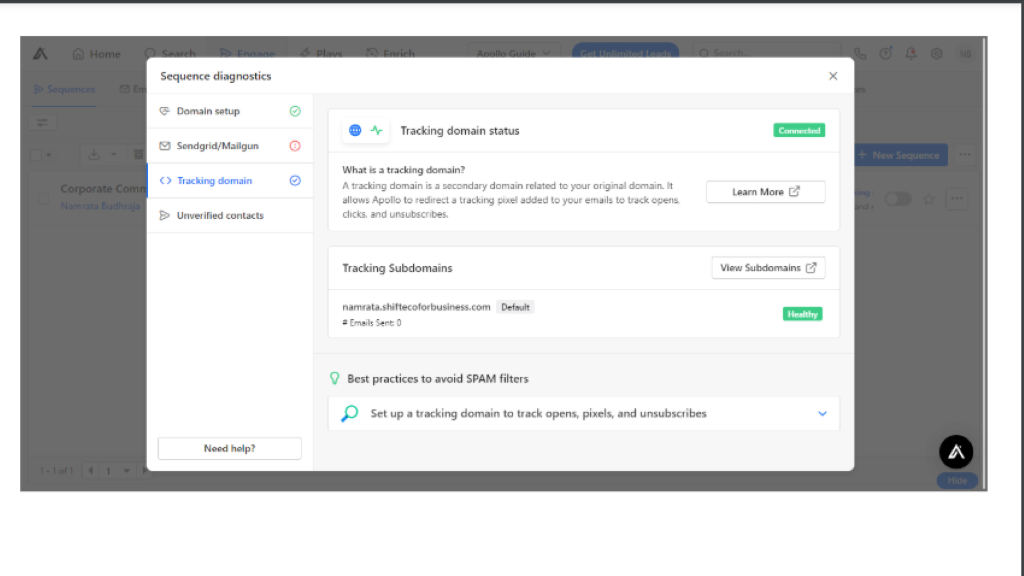Expand the tracking domain best practice row
1024x576 pixels.
tap(583, 413)
